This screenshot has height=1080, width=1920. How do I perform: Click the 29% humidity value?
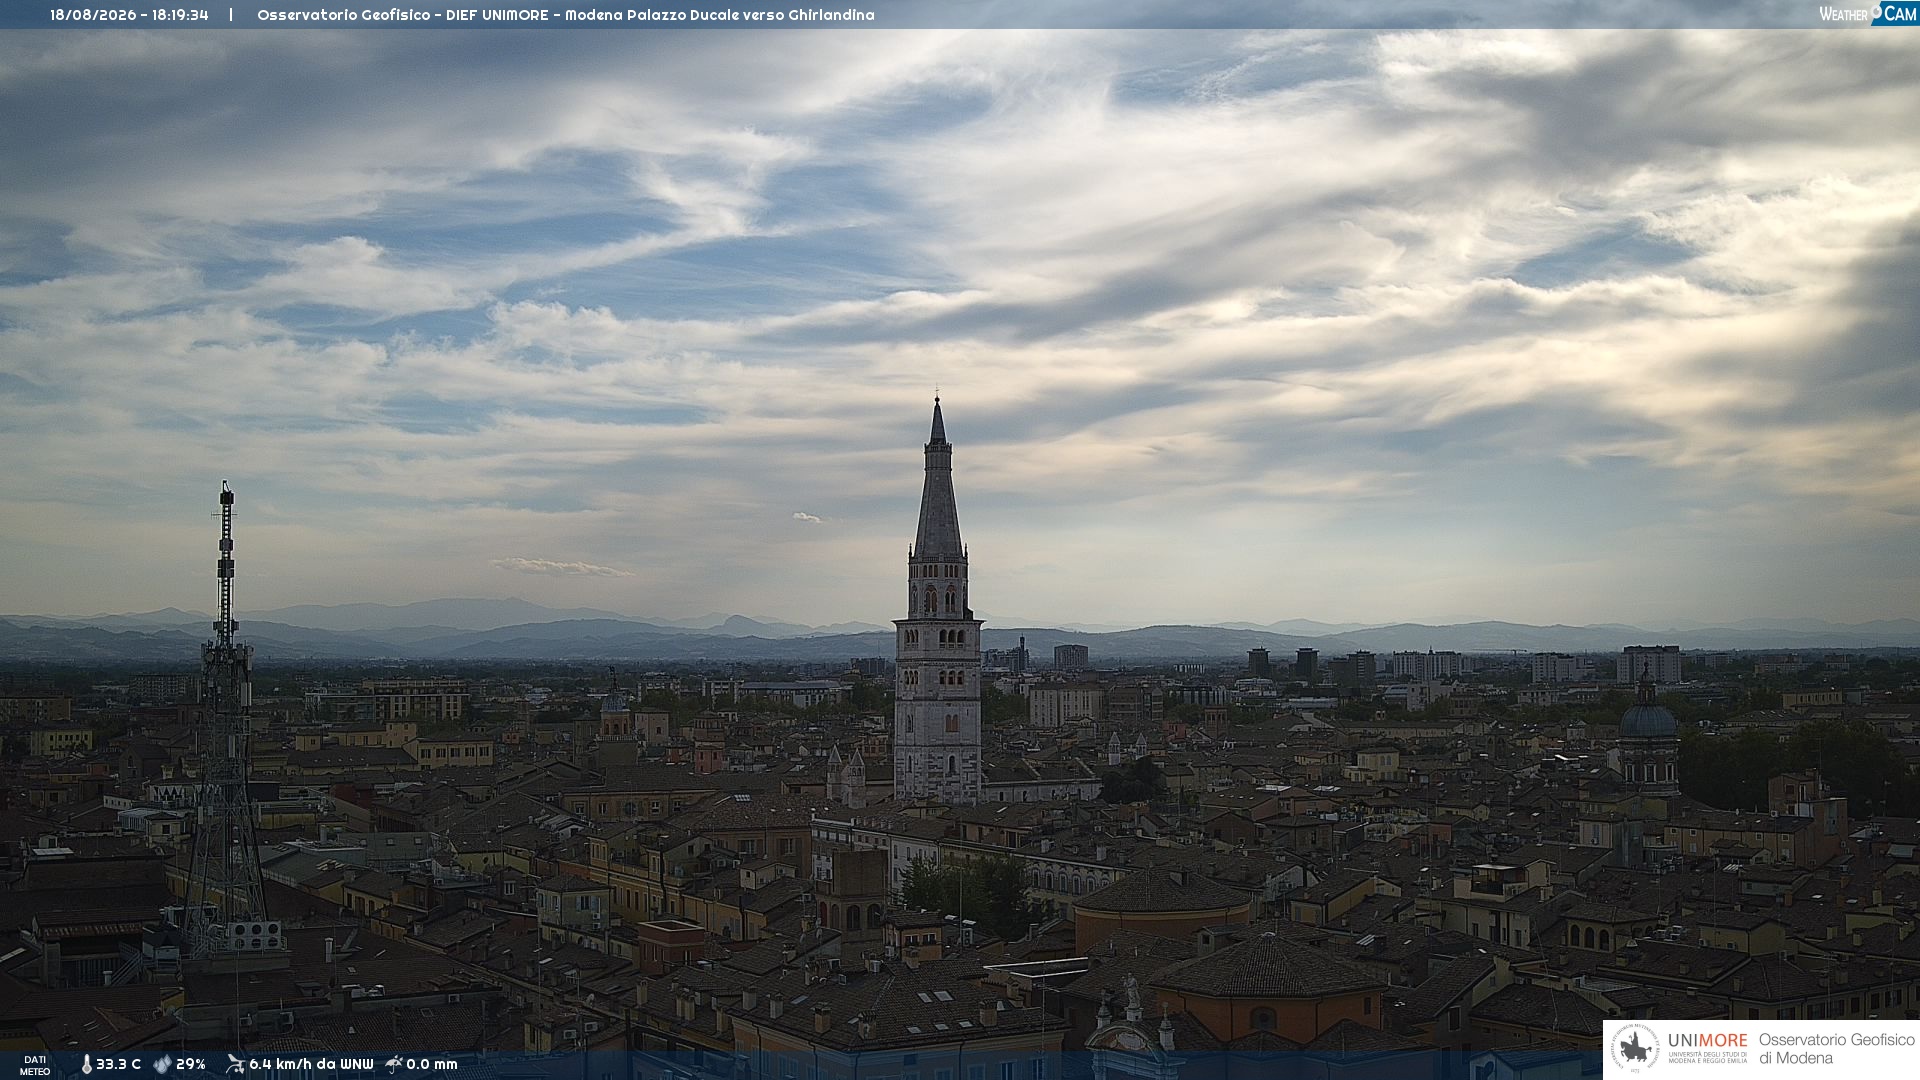[x=190, y=1065]
